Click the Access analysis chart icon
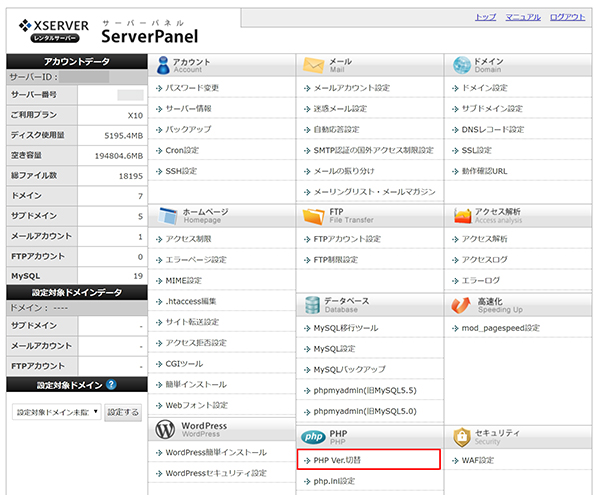 click(463, 216)
